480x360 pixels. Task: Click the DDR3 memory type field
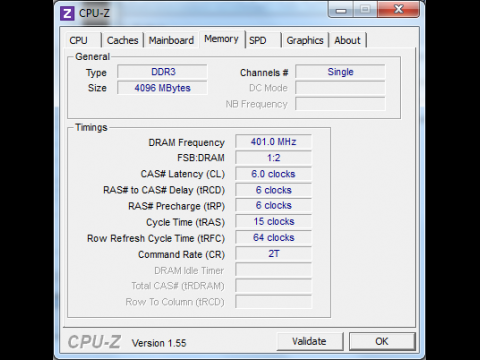162,72
